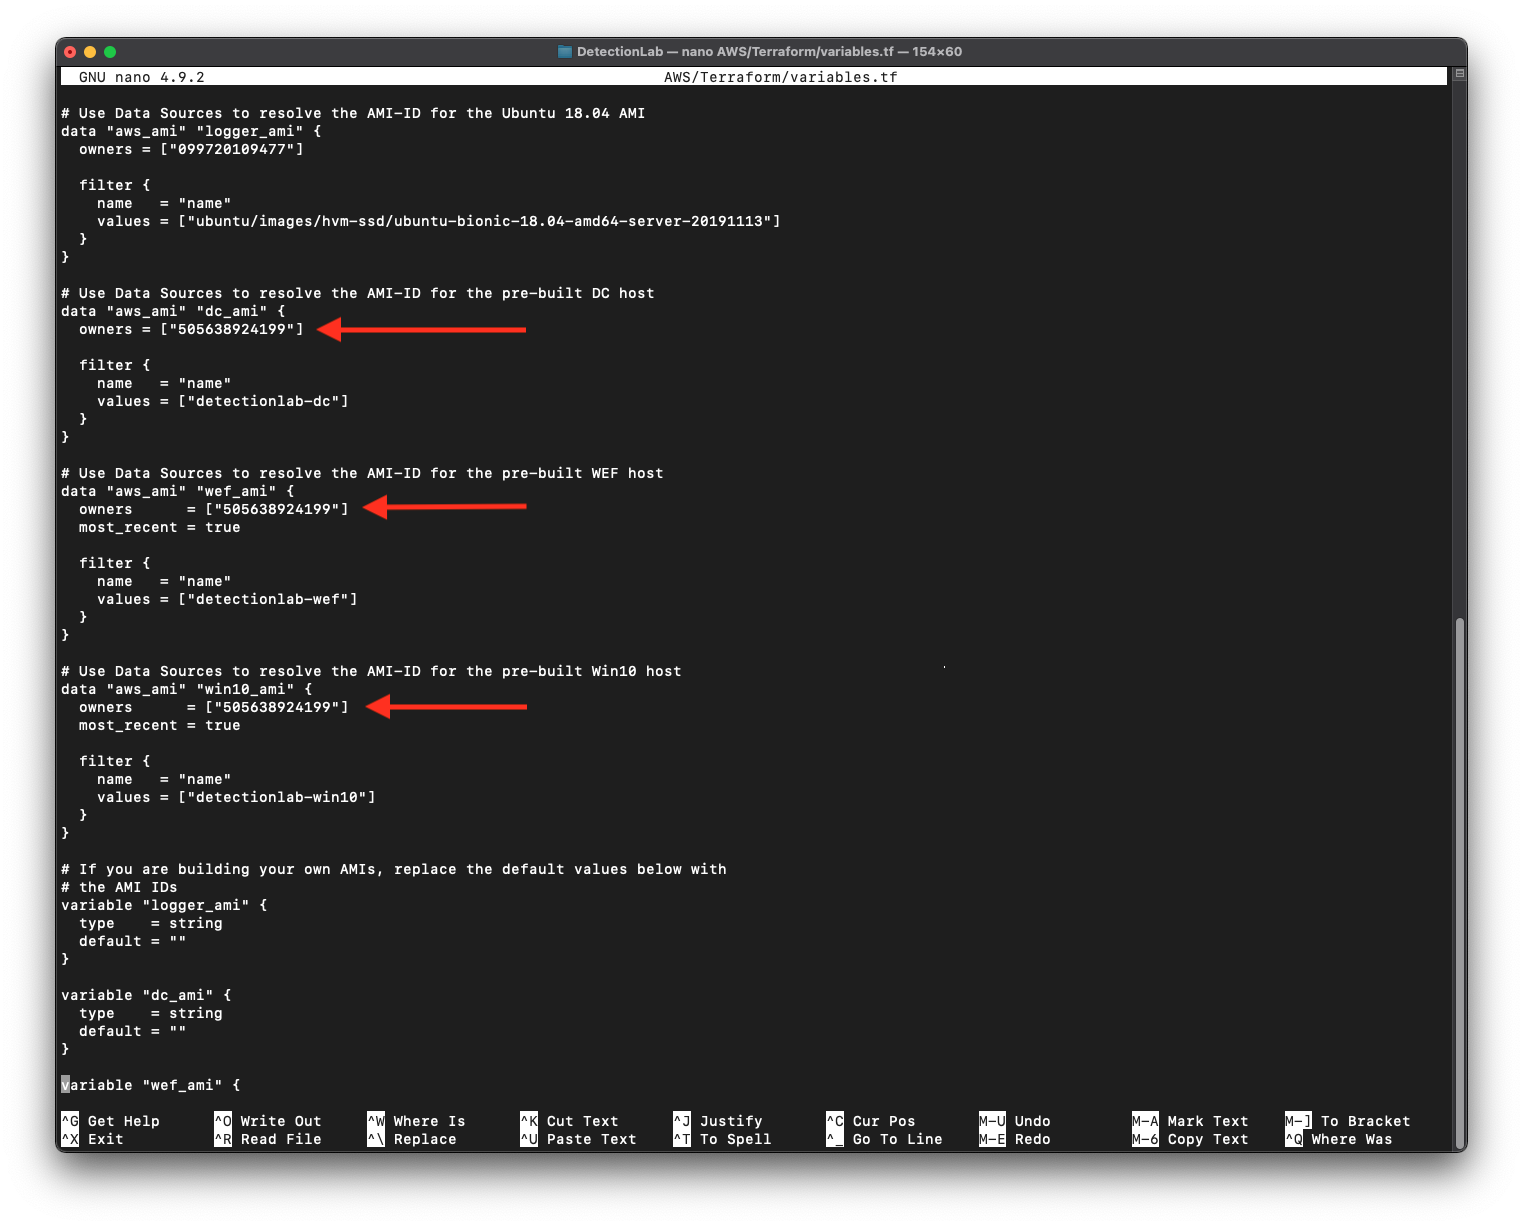Select the ^W Where Is shortcut
Image resolution: width=1523 pixels, height=1226 pixels.
point(415,1121)
